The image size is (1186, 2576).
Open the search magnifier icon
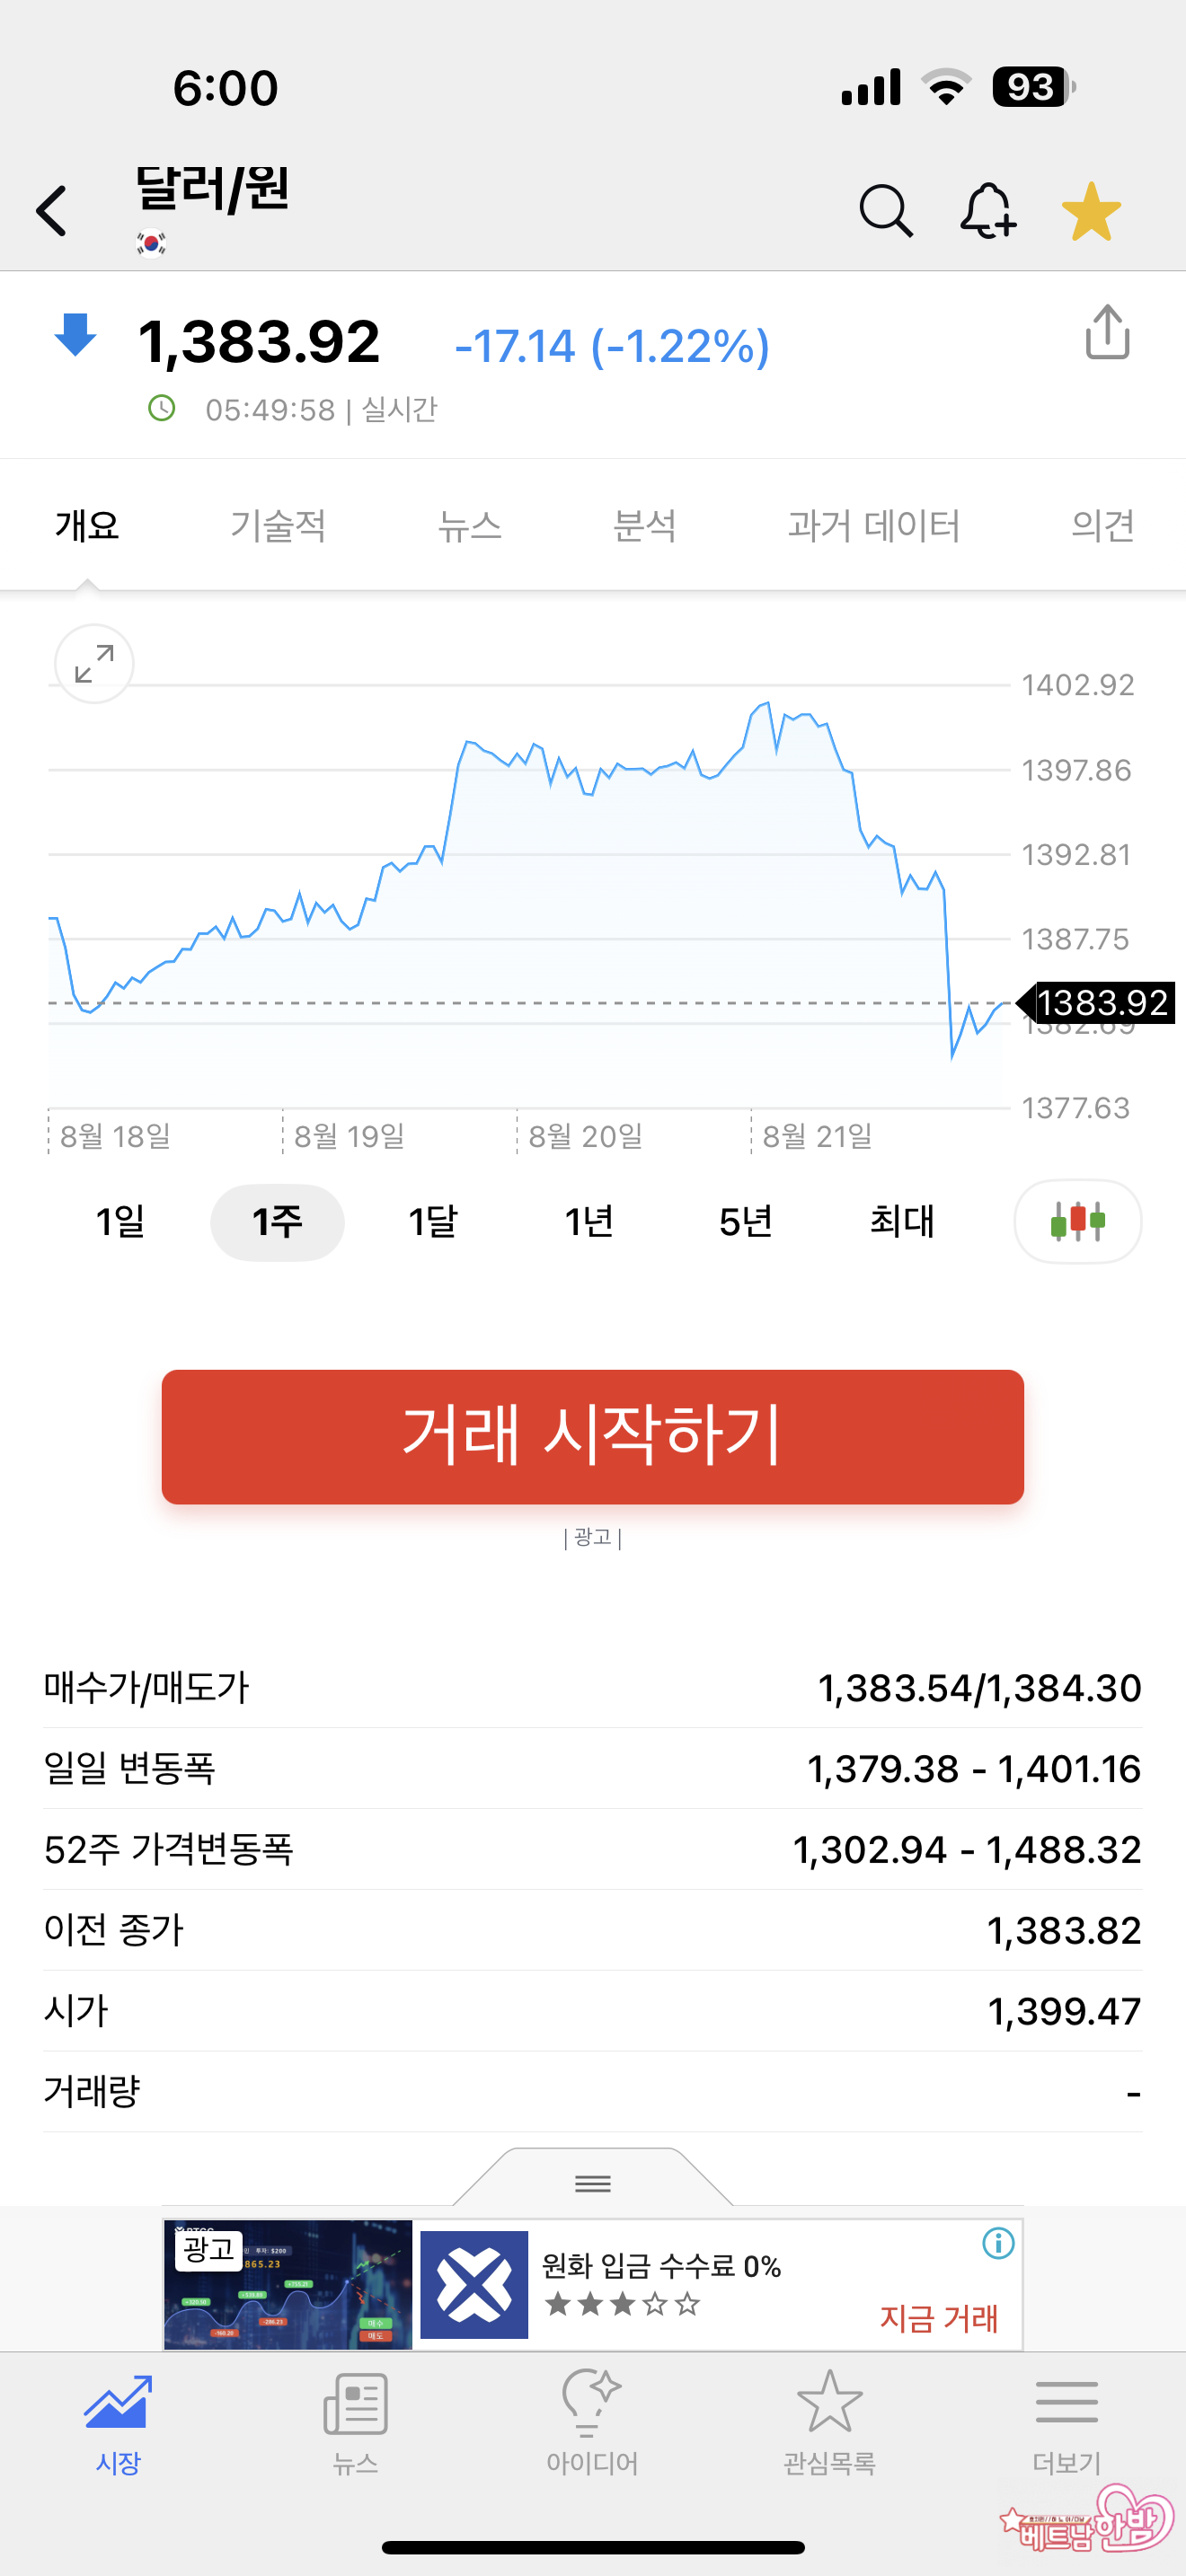885,211
